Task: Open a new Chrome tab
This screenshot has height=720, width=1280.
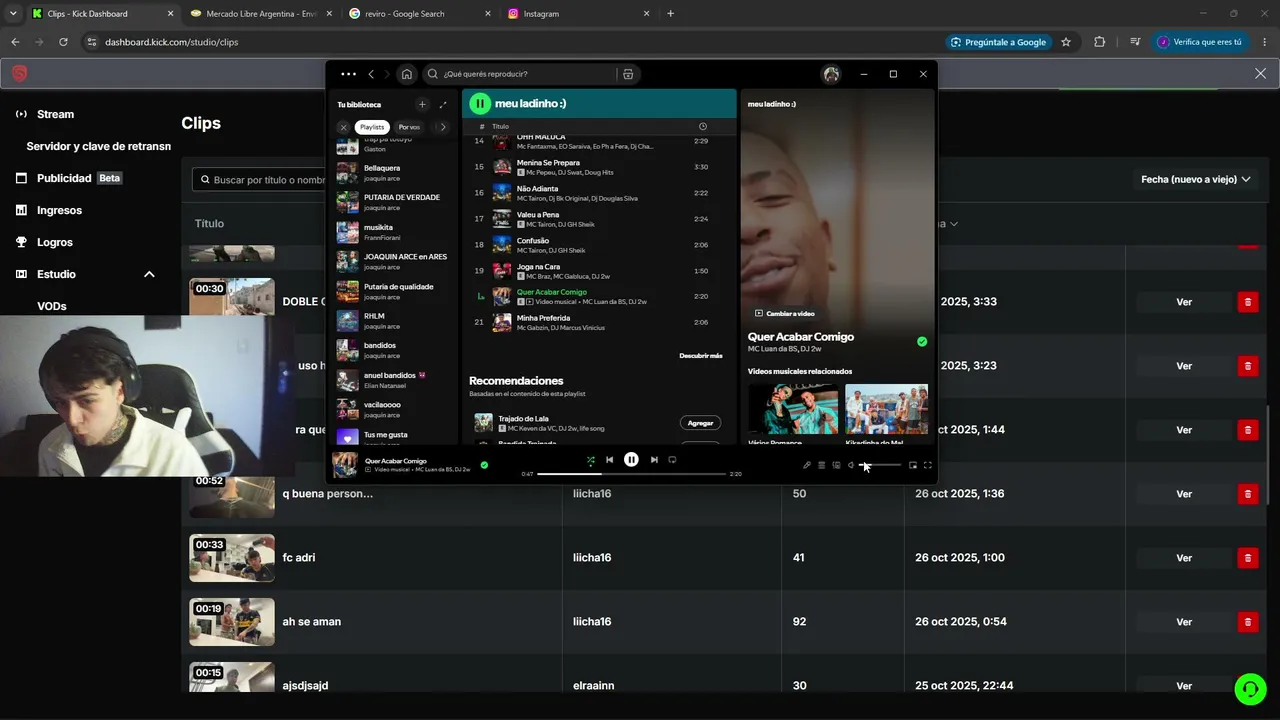Action: pyautogui.click(x=670, y=14)
